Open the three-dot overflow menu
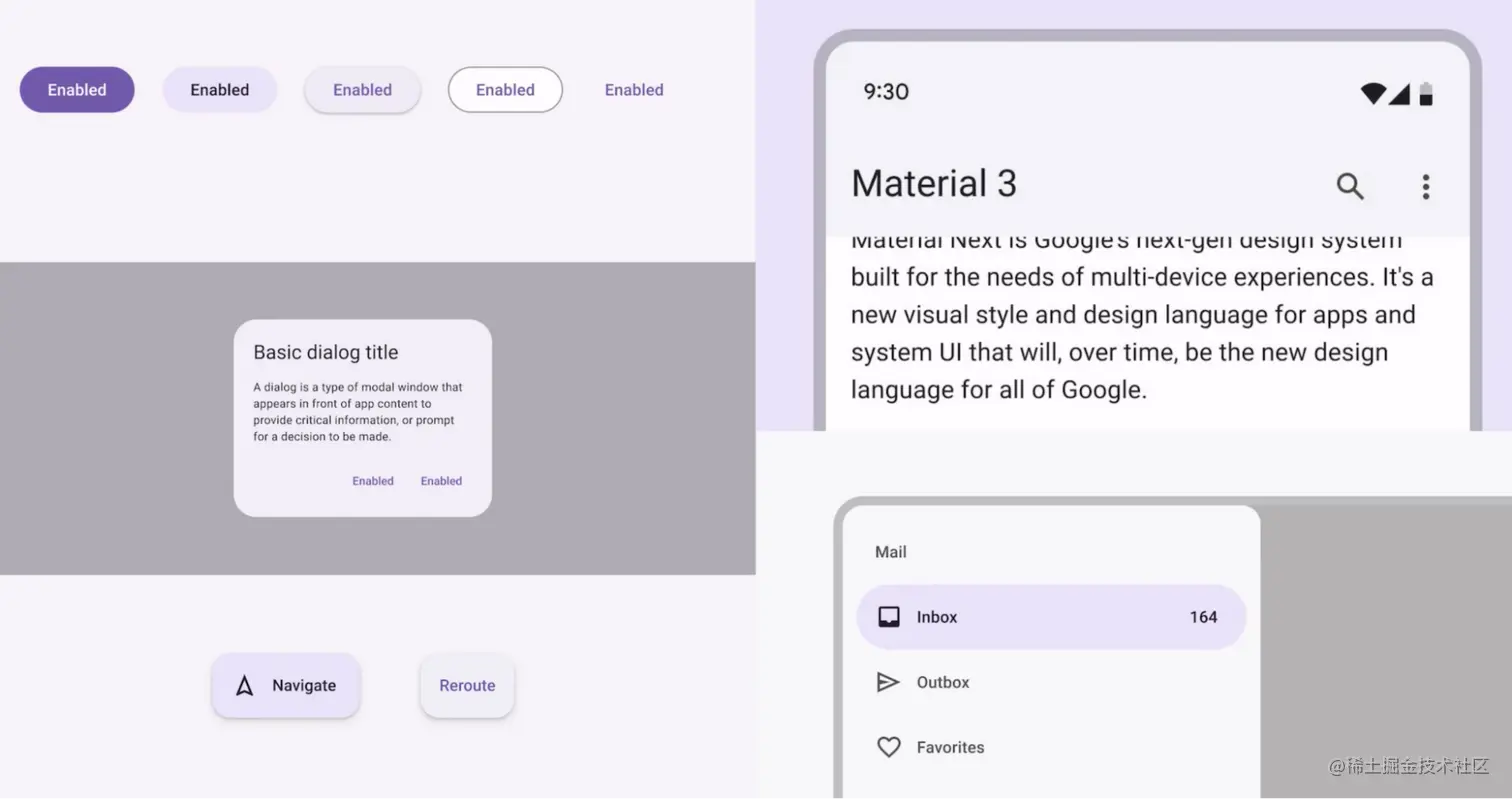The height and width of the screenshot is (799, 1512). click(x=1426, y=186)
